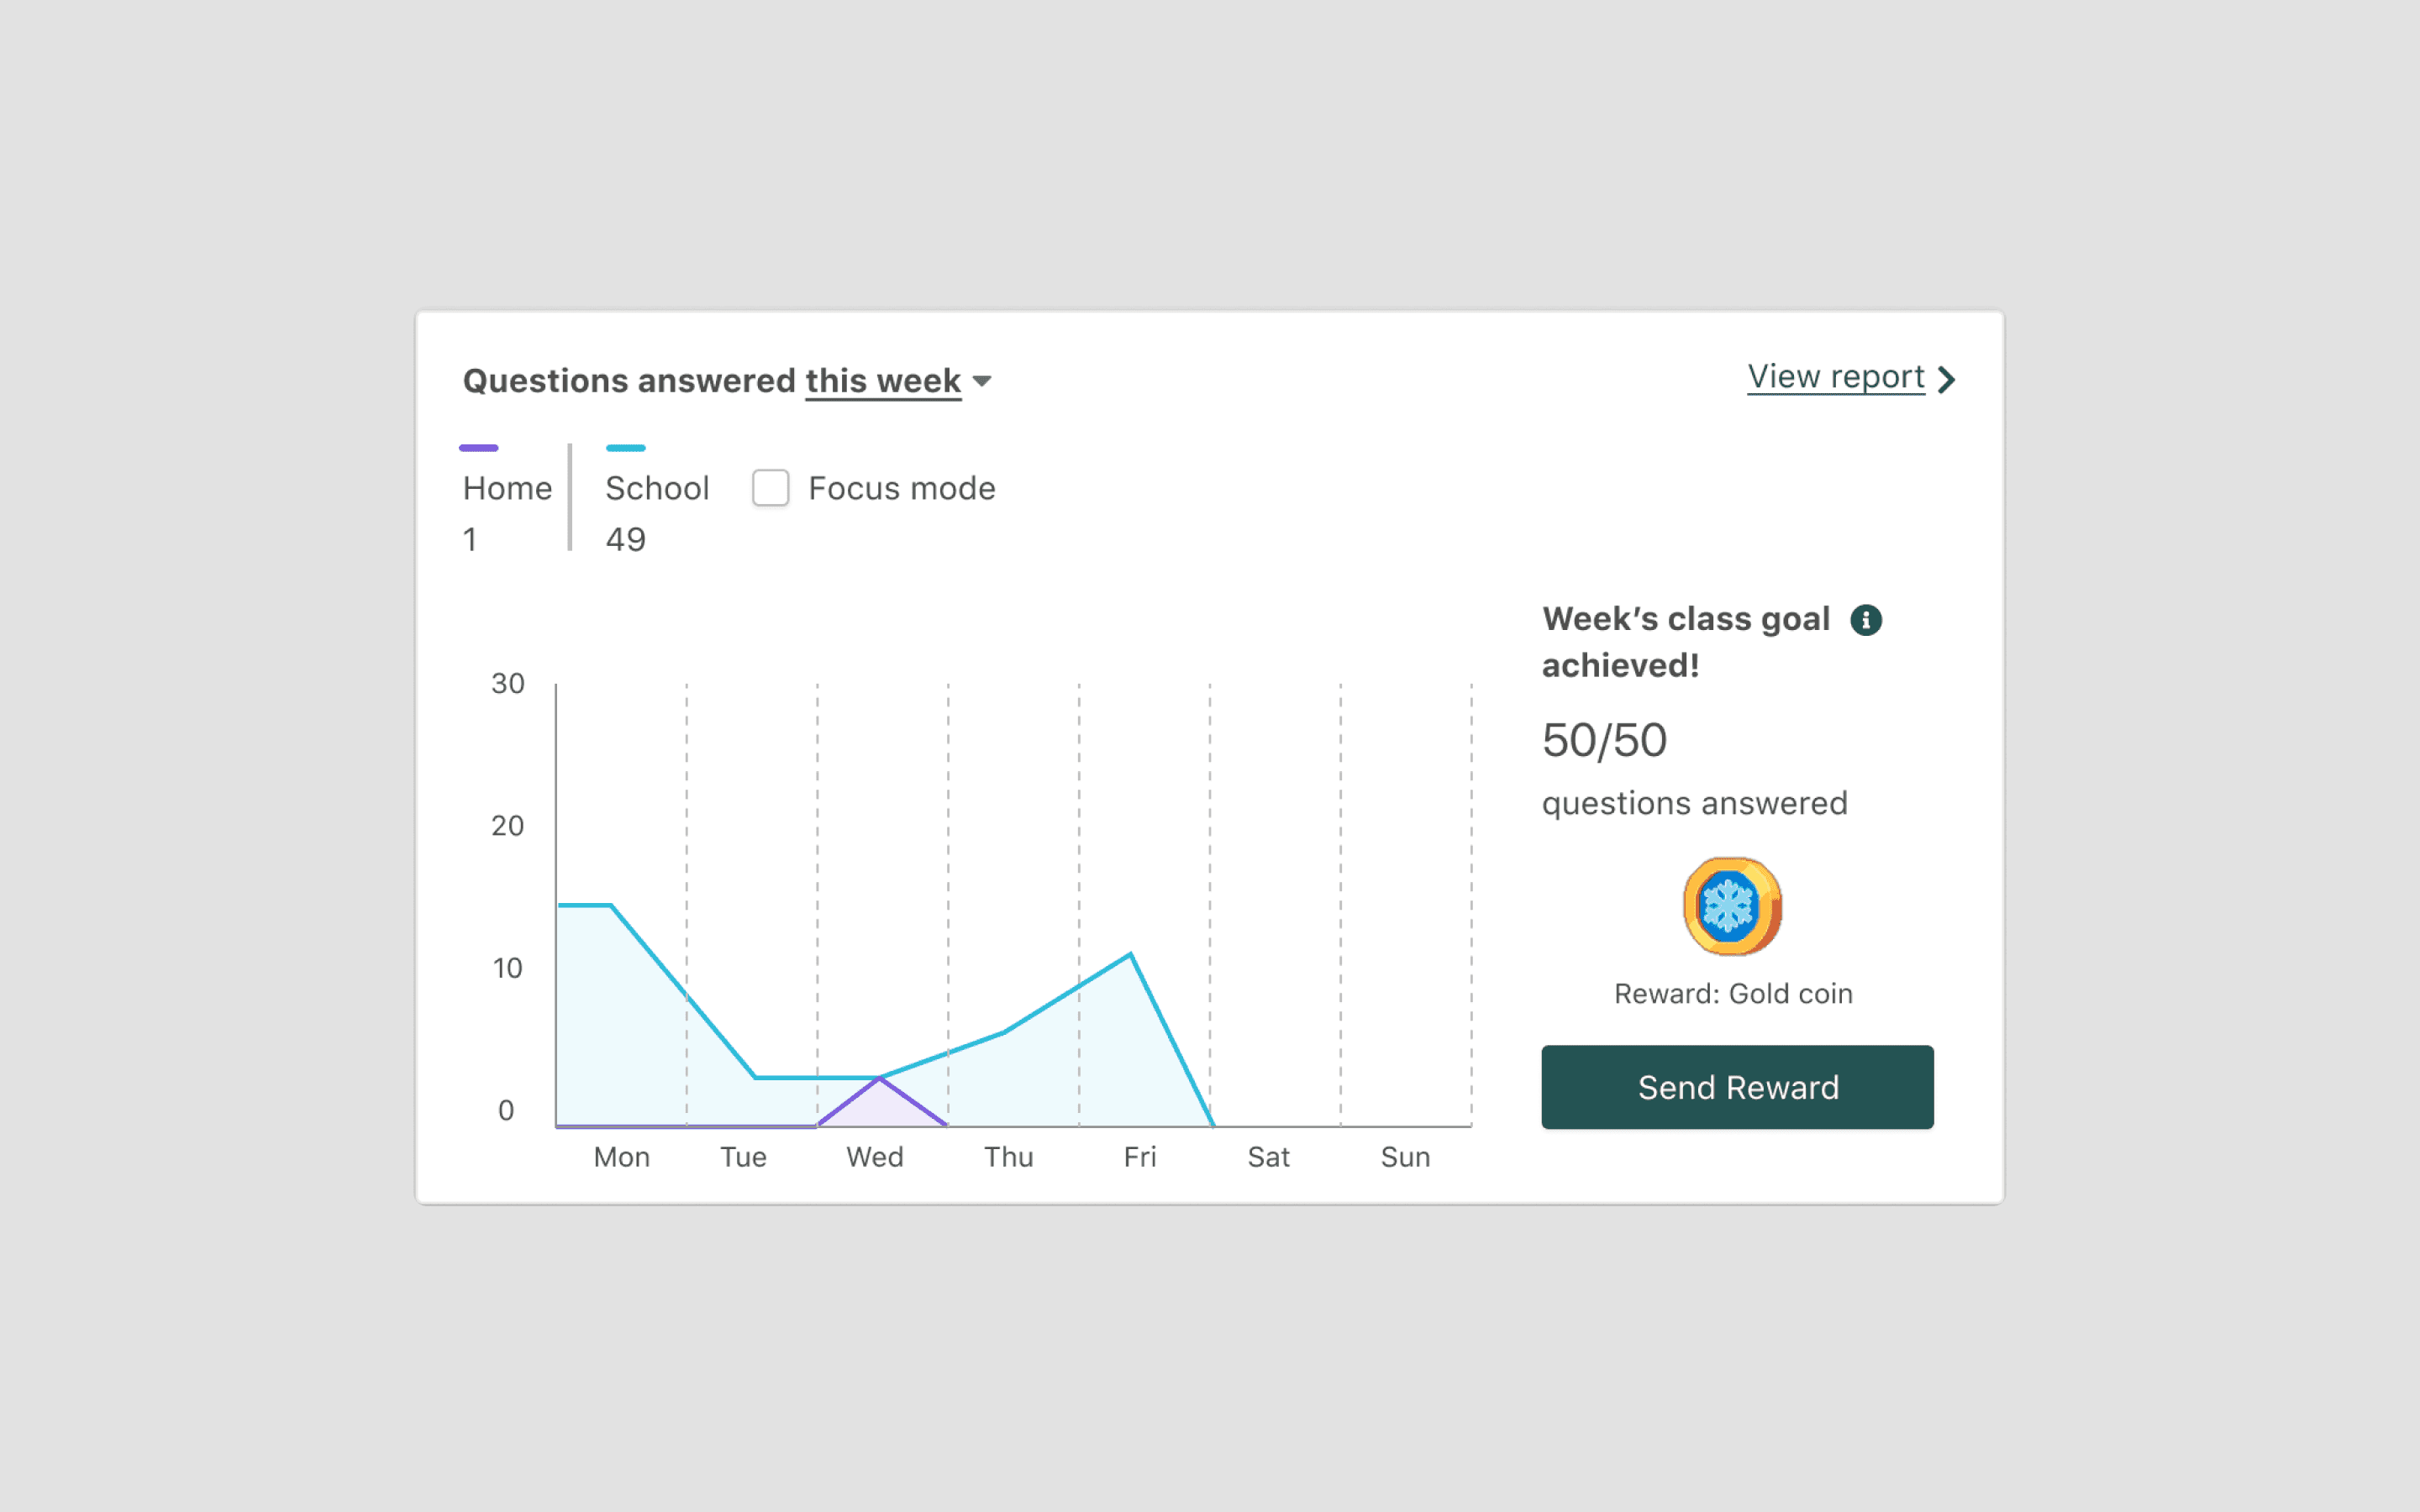Select the Home series label

coord(507,488)
